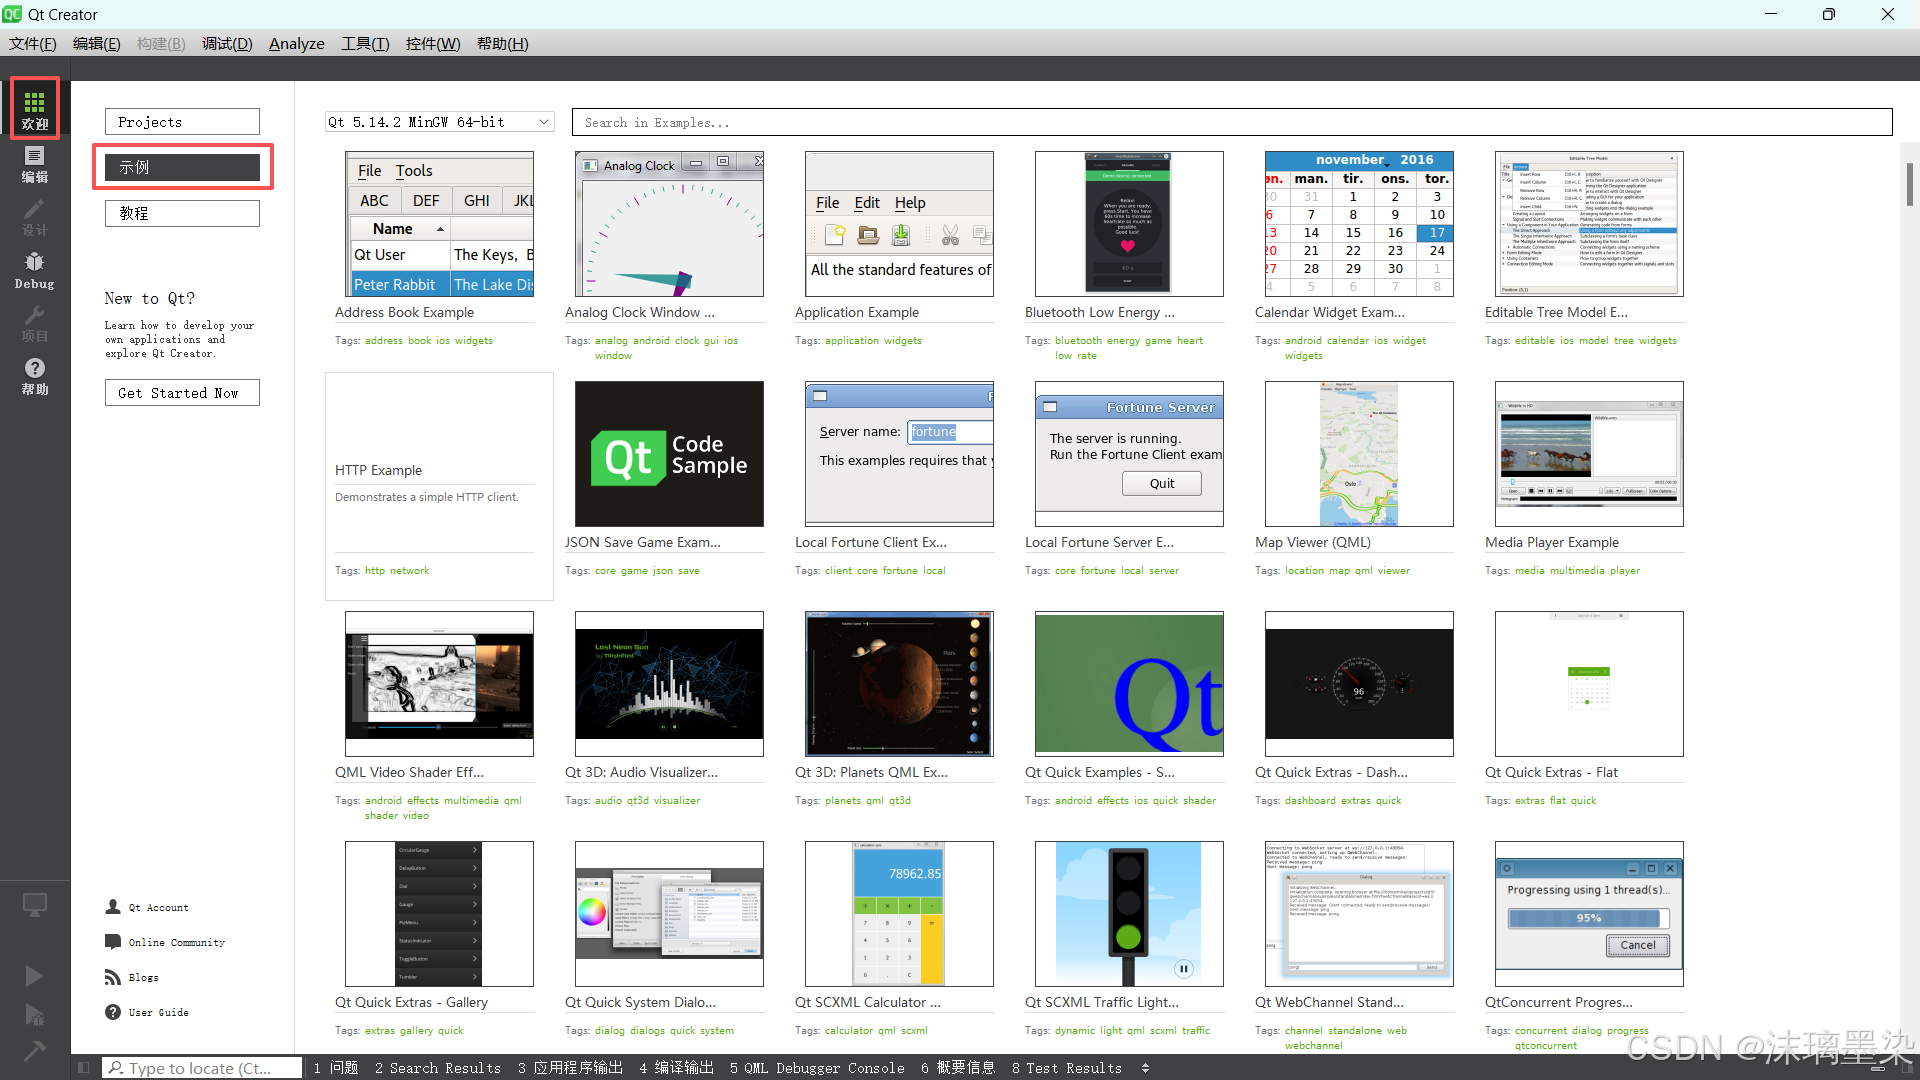Open the User Guide link
The width and height of the screenshot is (1920, 1080).
click(147, 1013)
